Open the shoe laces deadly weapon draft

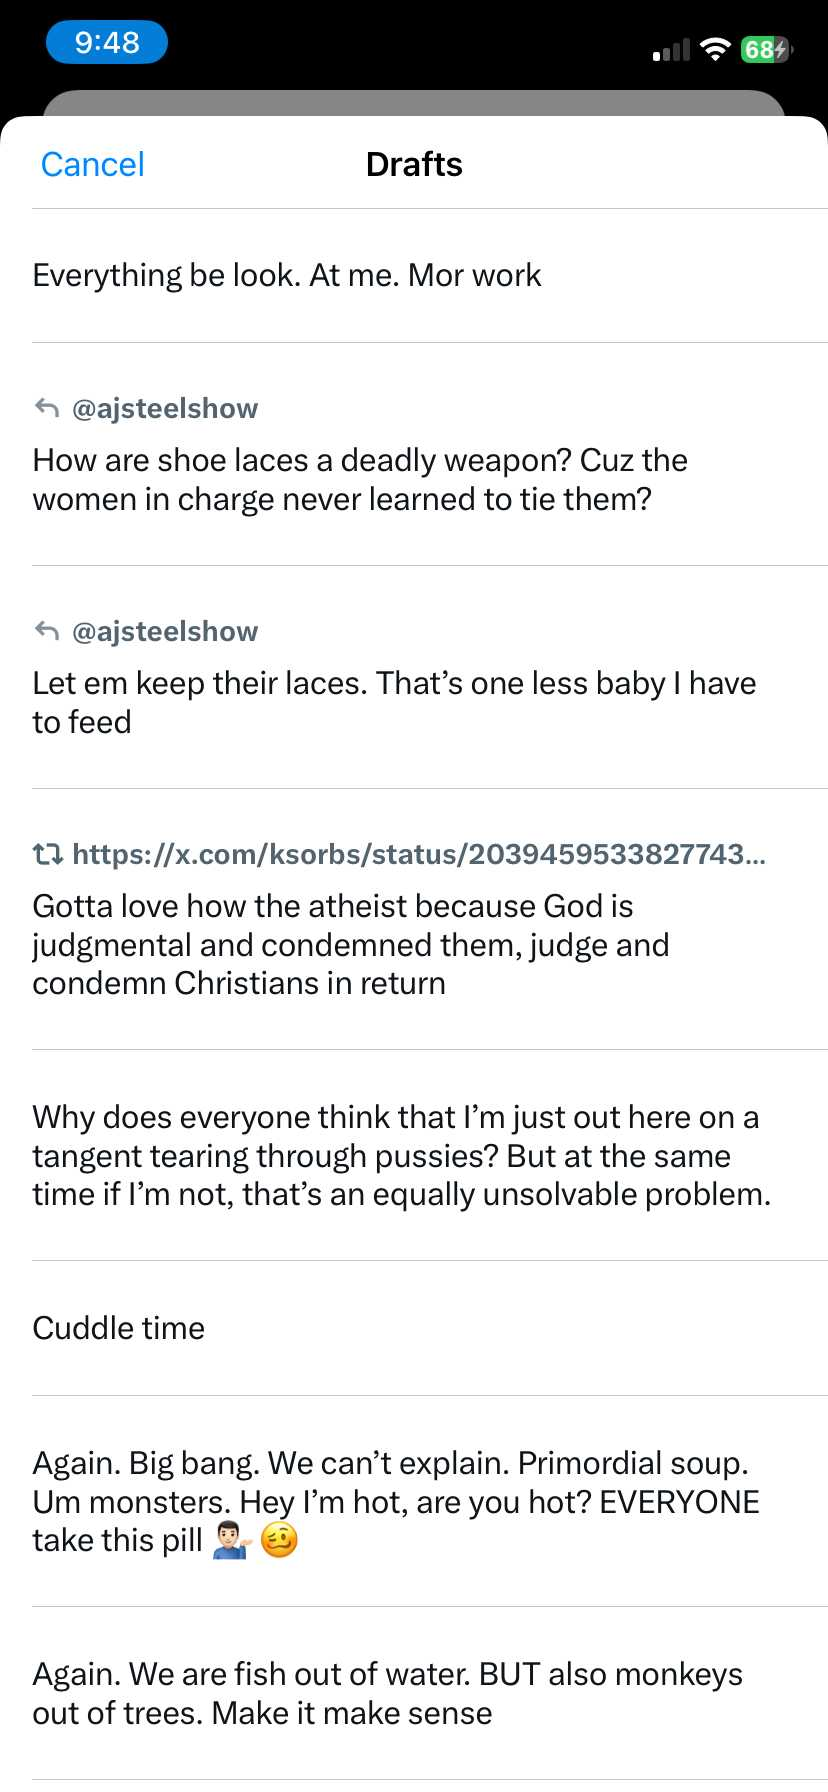pyautogui.click(x=360, y=480)
